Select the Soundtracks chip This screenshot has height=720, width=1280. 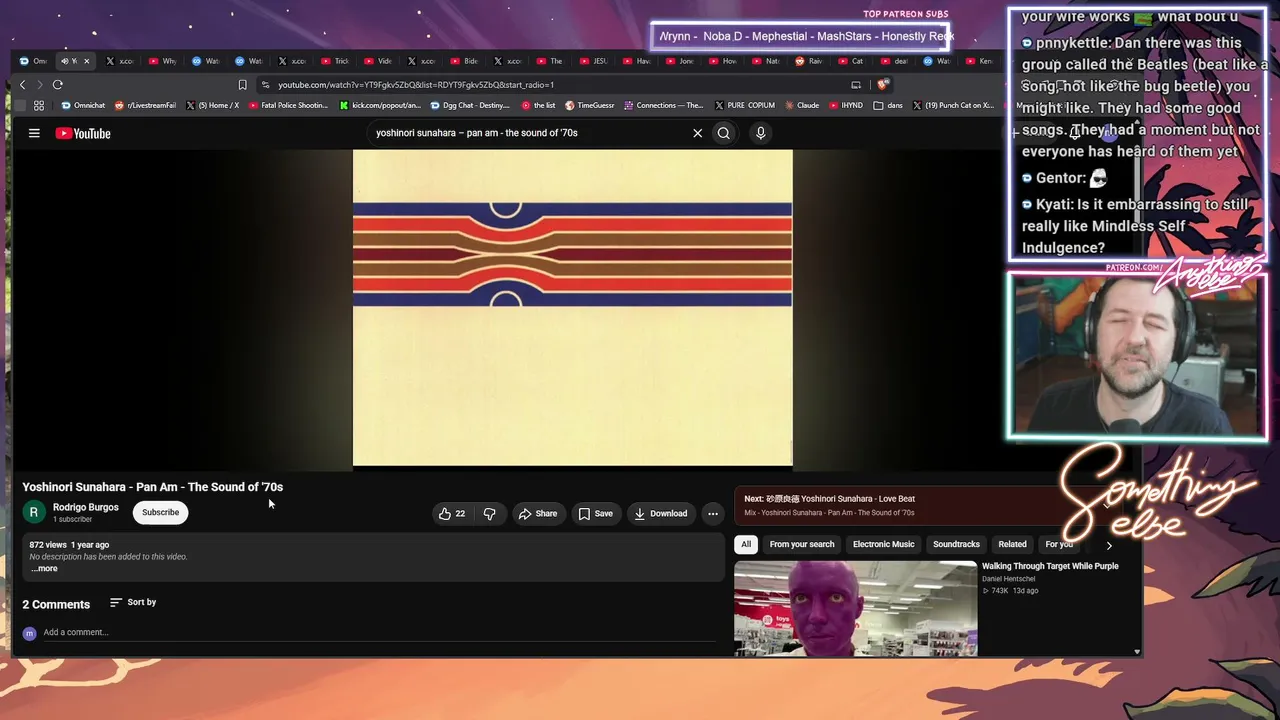956,544
